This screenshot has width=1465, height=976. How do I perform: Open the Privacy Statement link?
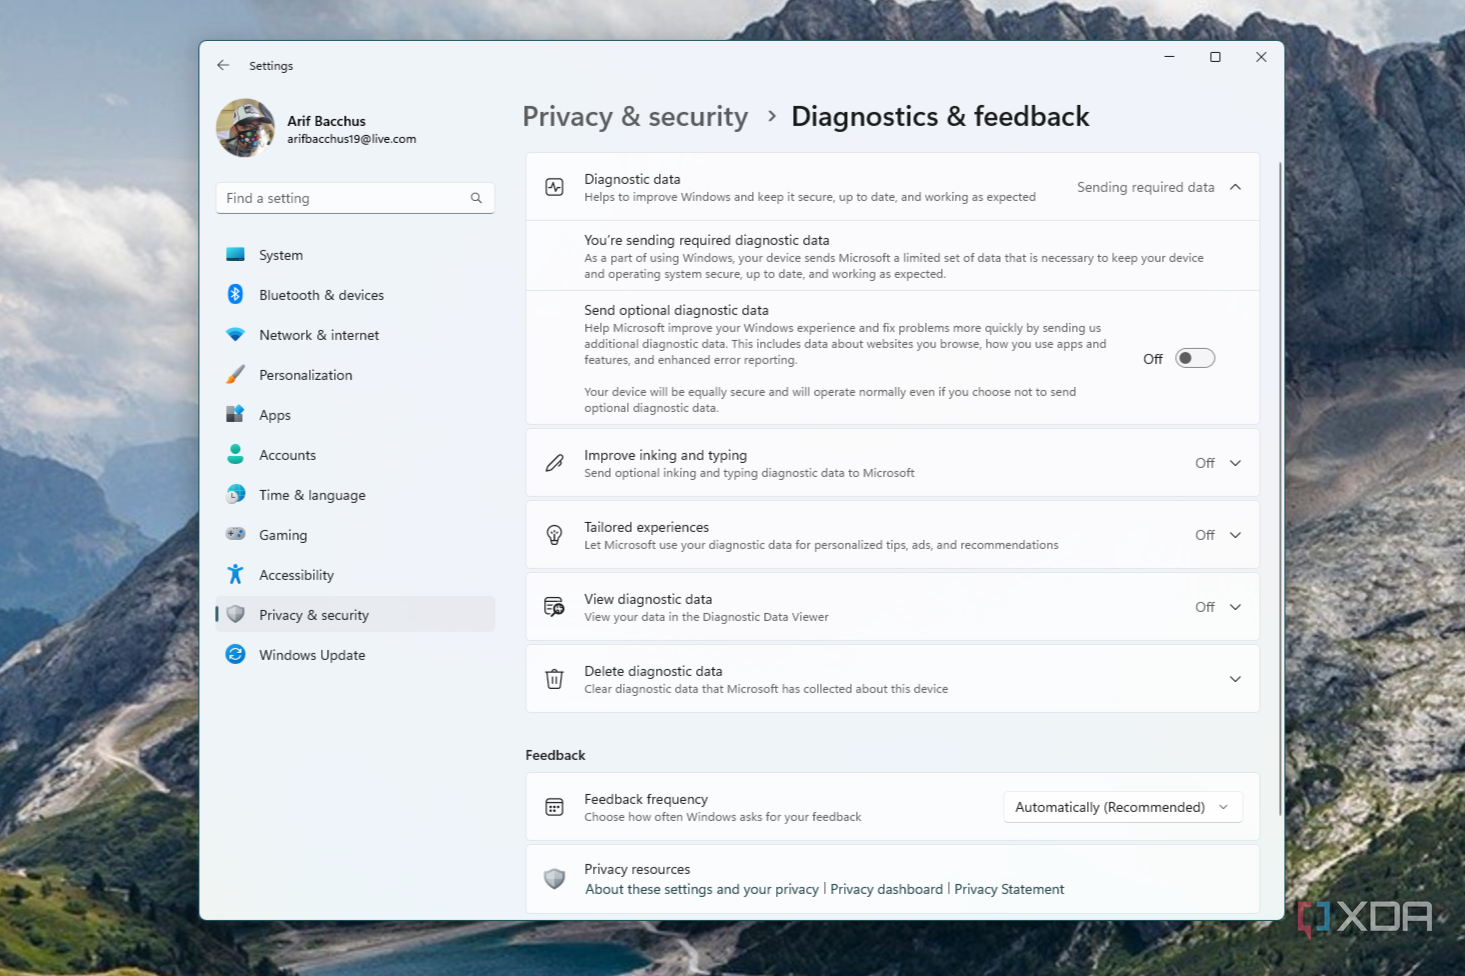tap(1009, 889)
